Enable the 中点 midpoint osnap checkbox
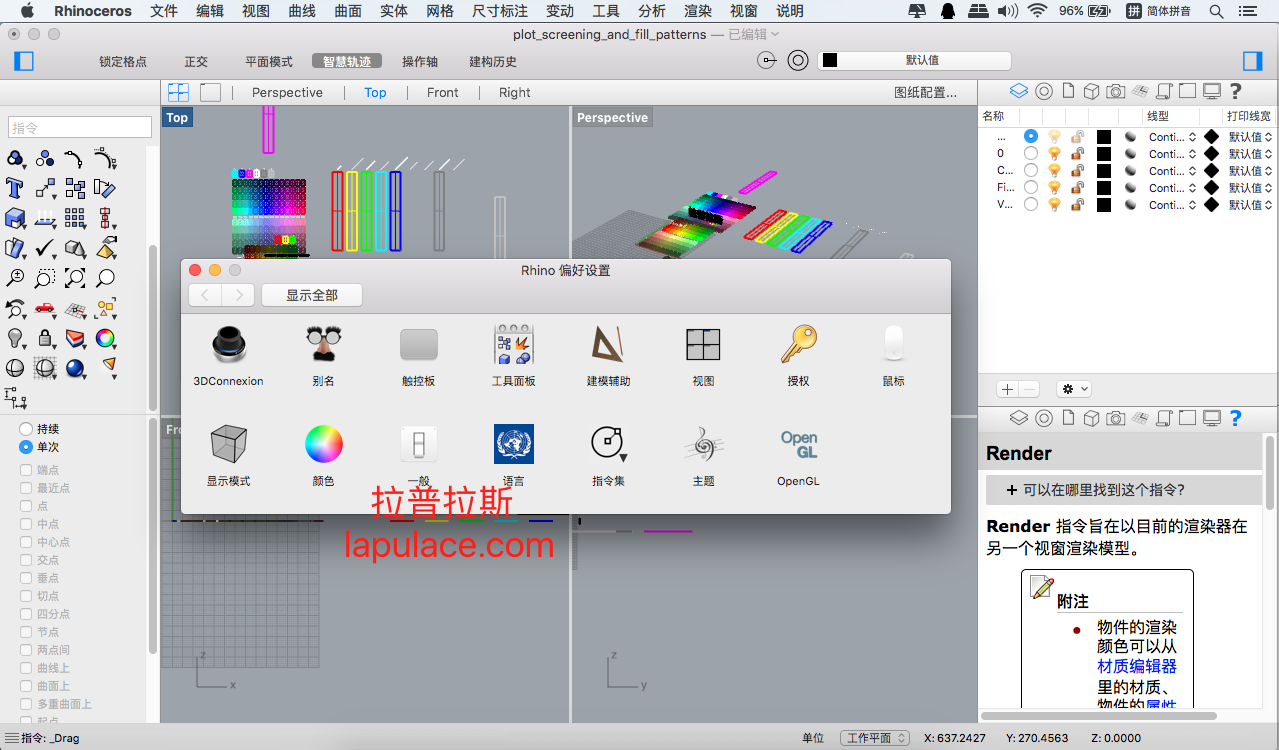This screenshot has width=1279, height=750. [x=27, y=524]
